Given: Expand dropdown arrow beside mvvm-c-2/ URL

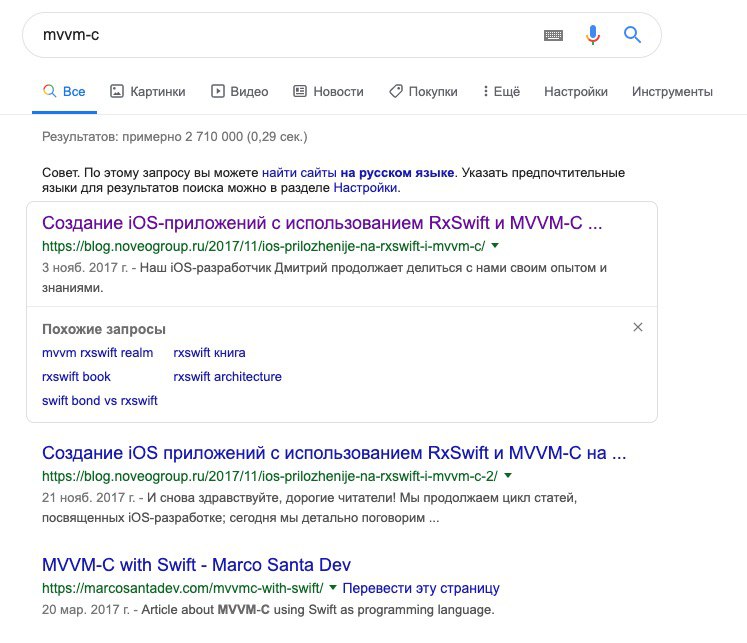Looking at the screenshot, I should (x=508, y=476).
